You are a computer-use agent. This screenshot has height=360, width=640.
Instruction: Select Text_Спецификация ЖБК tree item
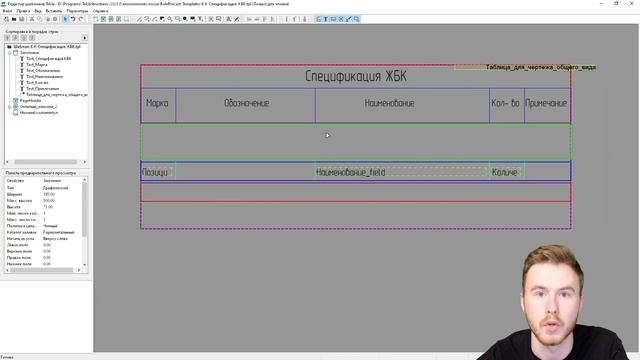coord(49,58)
